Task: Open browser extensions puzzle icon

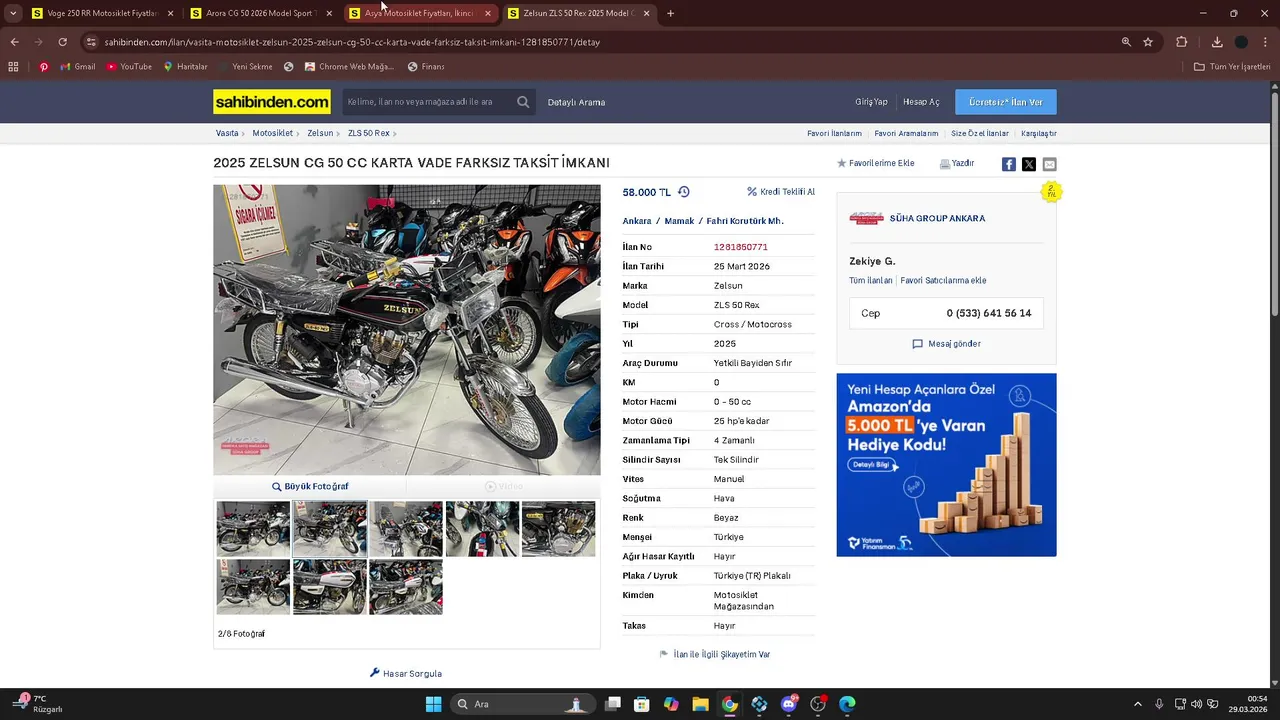Action: (1182, 42)
